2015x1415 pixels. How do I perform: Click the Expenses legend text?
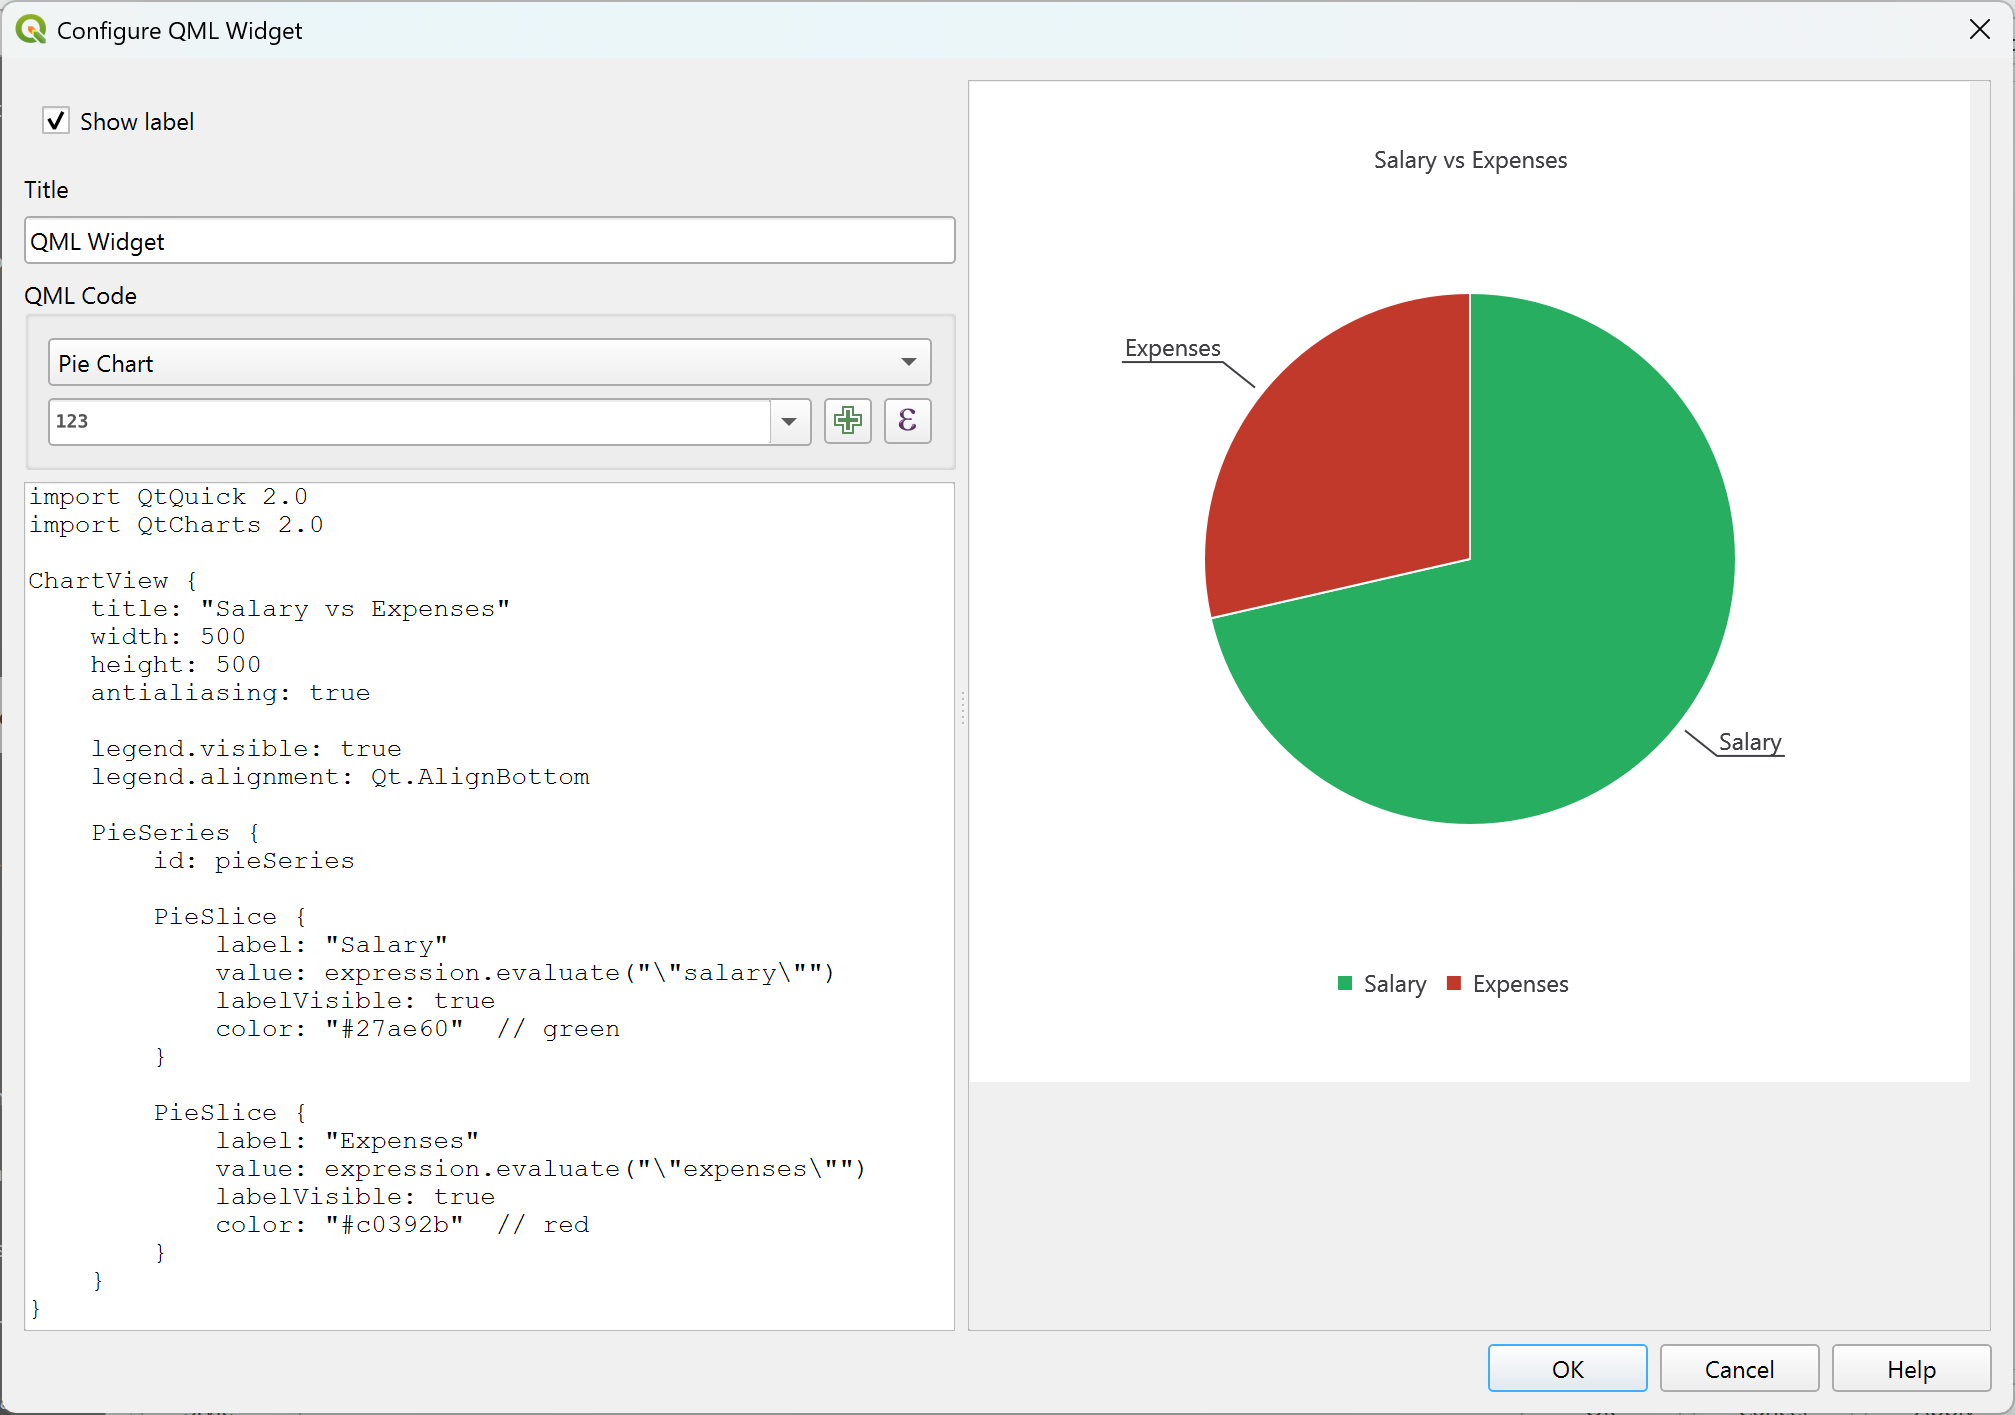tap(1520, 984)
